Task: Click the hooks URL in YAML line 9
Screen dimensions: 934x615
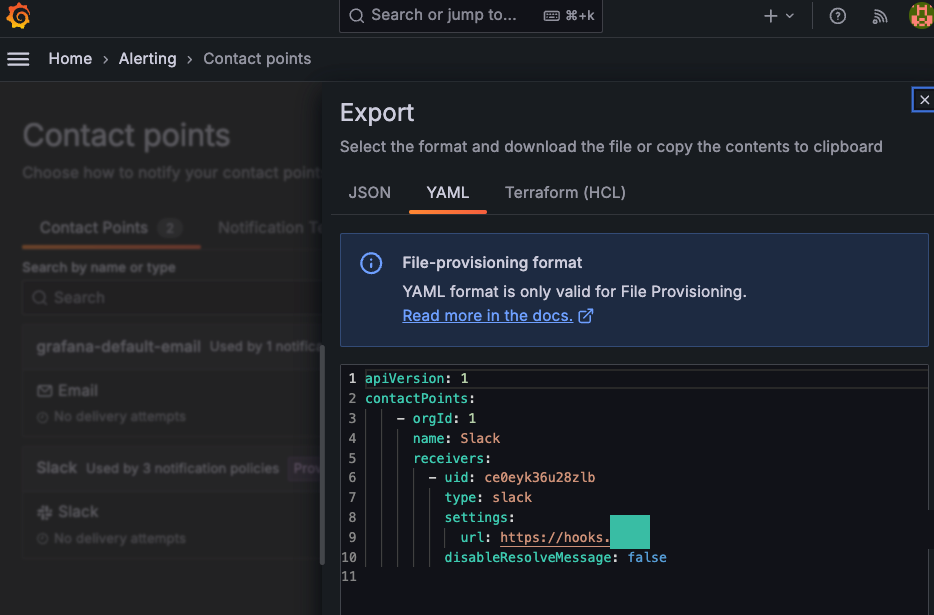Action: 555,538
